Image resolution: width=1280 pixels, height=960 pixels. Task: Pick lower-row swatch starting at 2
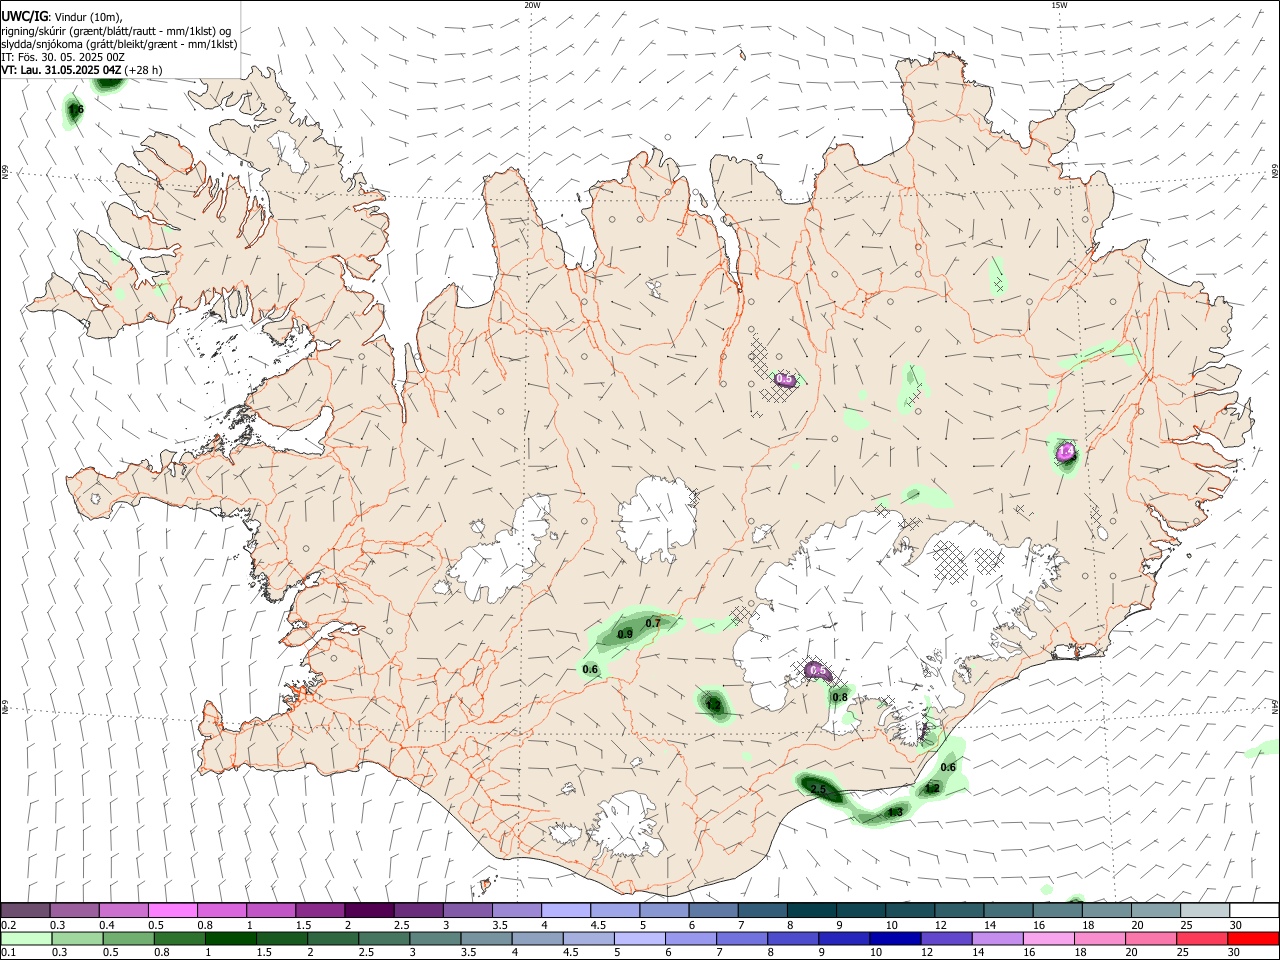[x=334, y=938]
